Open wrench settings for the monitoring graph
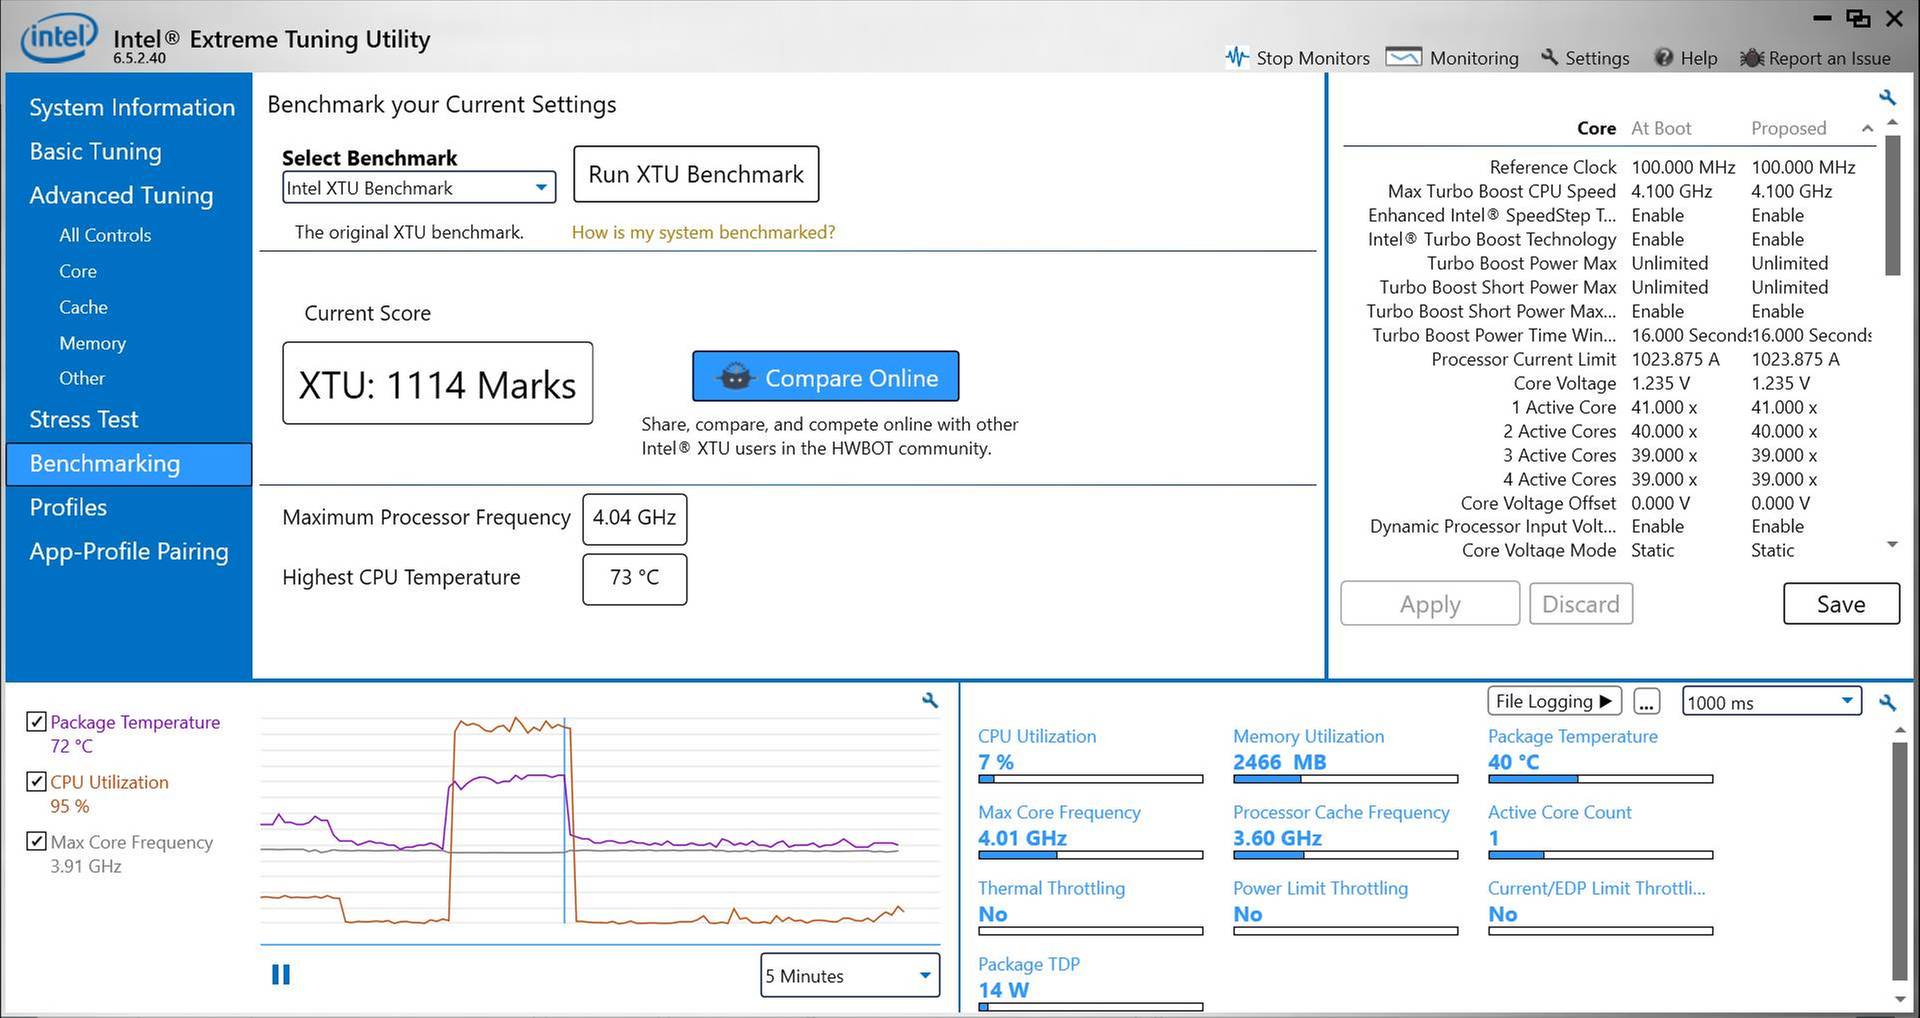This screenshot has width=1920, height=1018. 930,701
